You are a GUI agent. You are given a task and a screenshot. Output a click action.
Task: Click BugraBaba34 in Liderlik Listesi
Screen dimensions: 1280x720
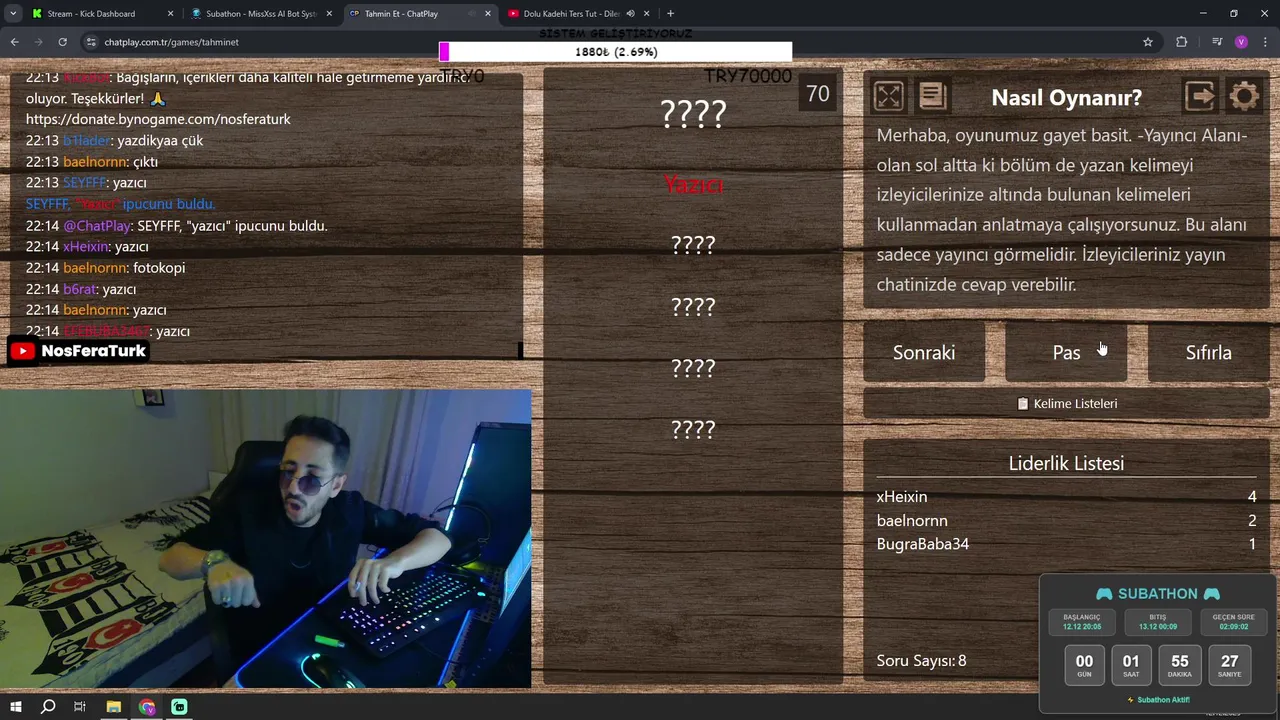(923, 545)
